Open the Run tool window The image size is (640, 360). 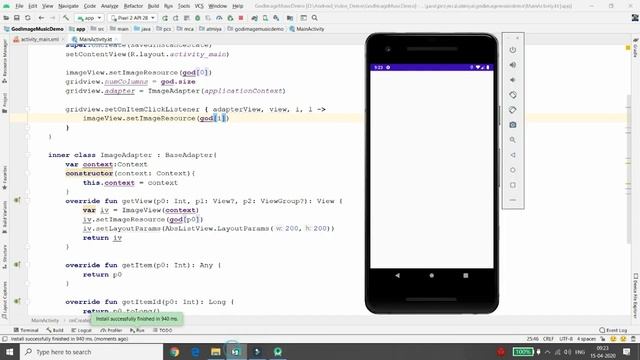click(x=137, y=330)
